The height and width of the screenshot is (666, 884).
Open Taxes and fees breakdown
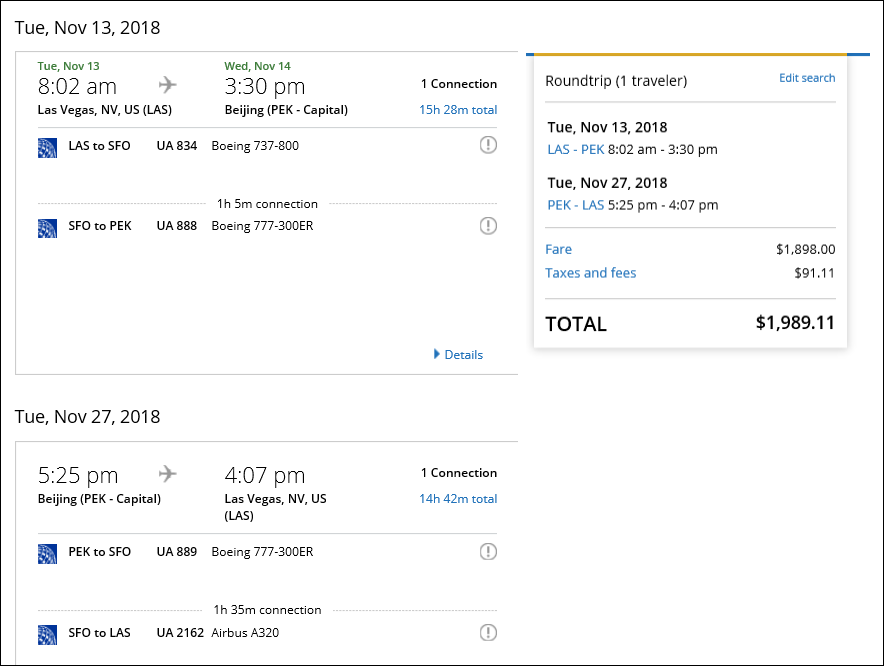tap(591, 273)
